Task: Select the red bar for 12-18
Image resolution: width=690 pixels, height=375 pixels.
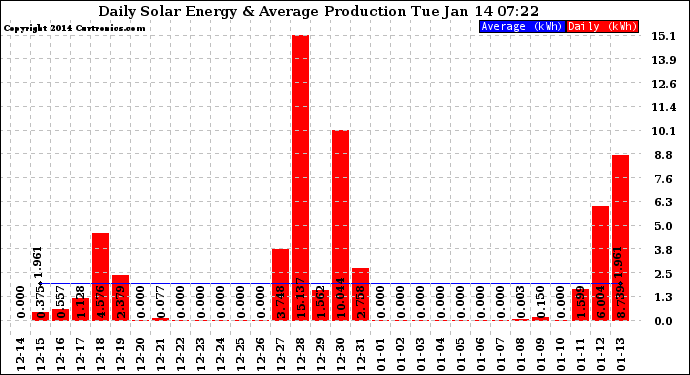Action: [x=101, y=277]
